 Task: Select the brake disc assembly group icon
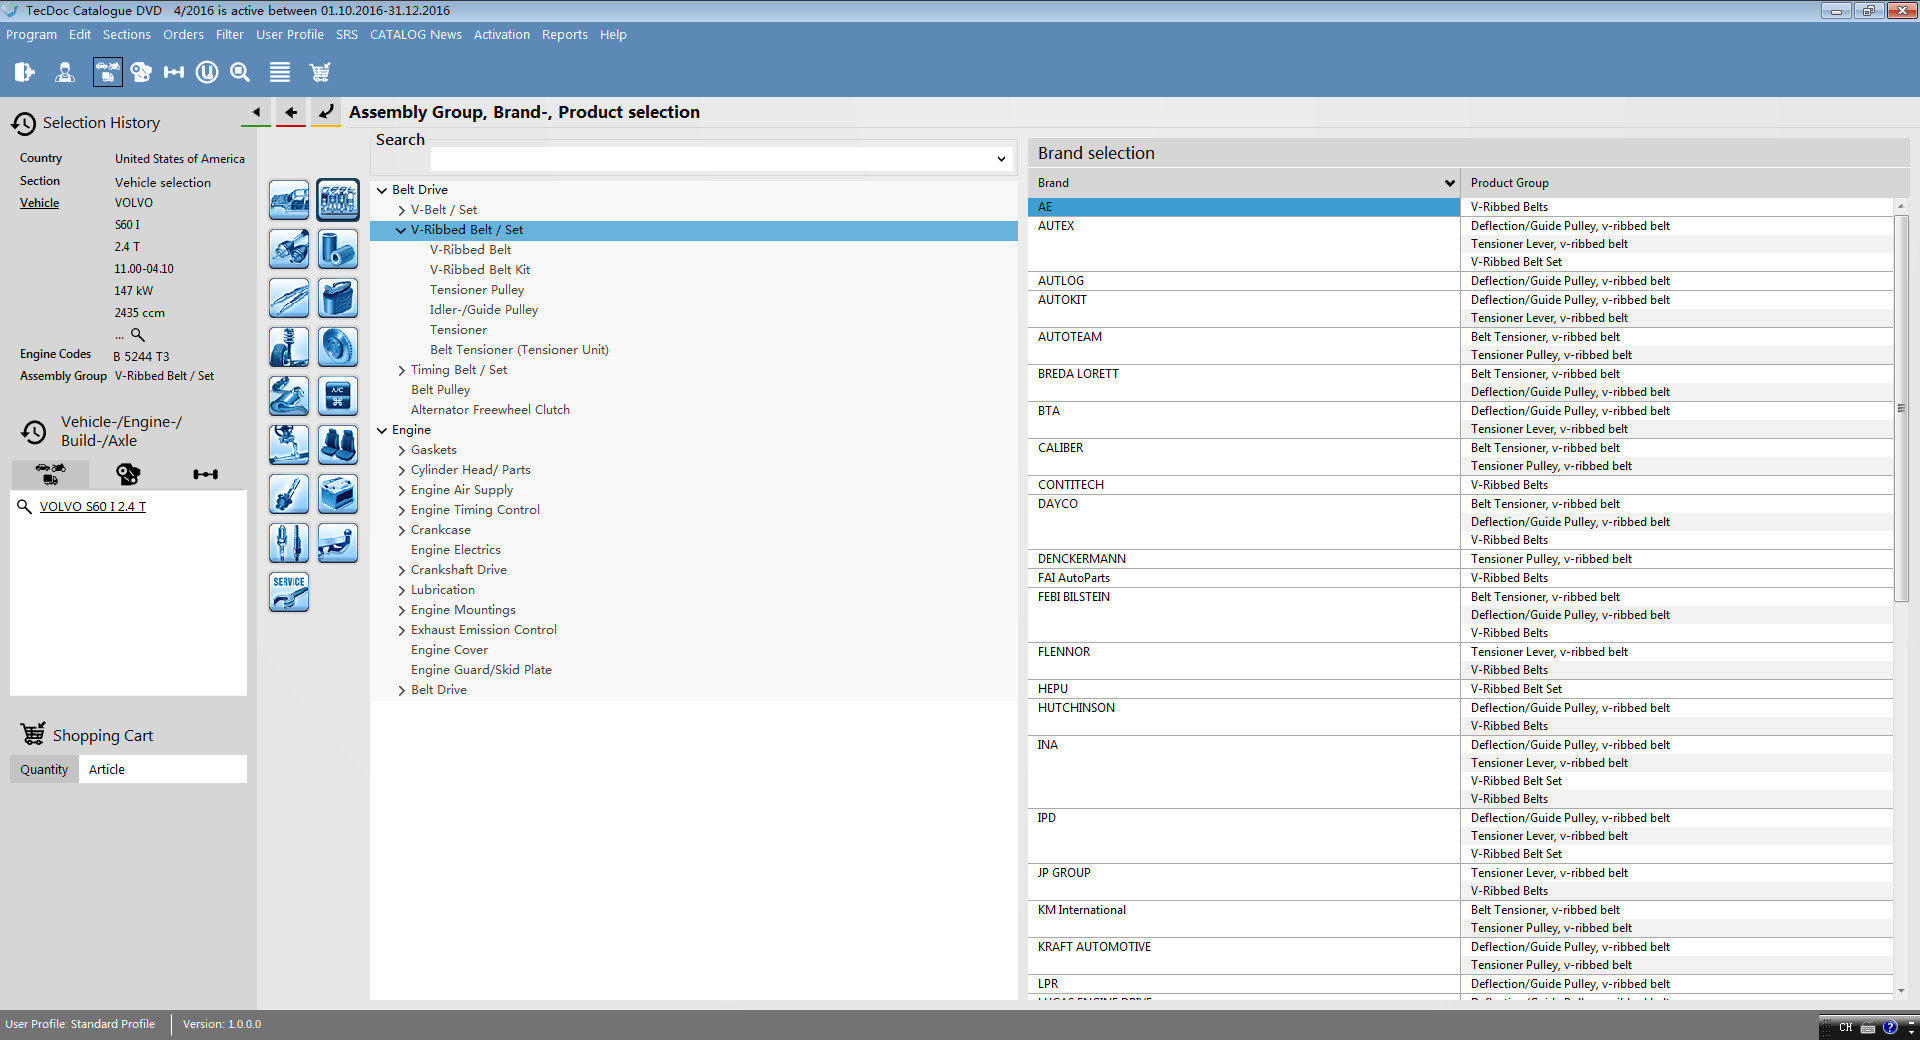[338, 347]
